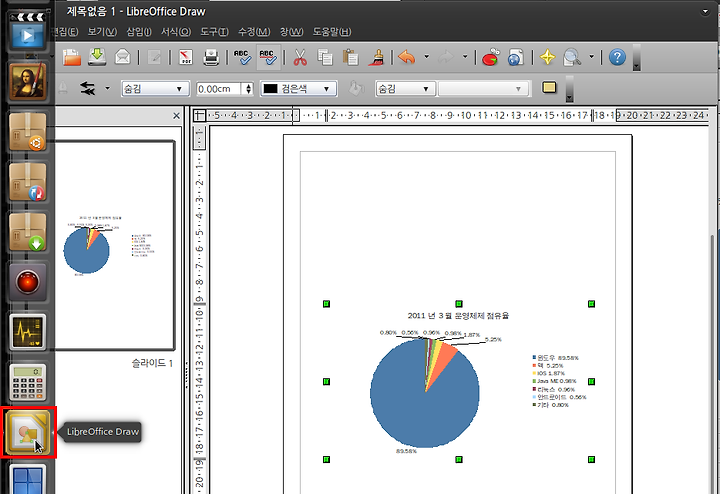720x494 pixels.
Task: Click the LibreOffice Draw dock icon
Action: (28, 432)
